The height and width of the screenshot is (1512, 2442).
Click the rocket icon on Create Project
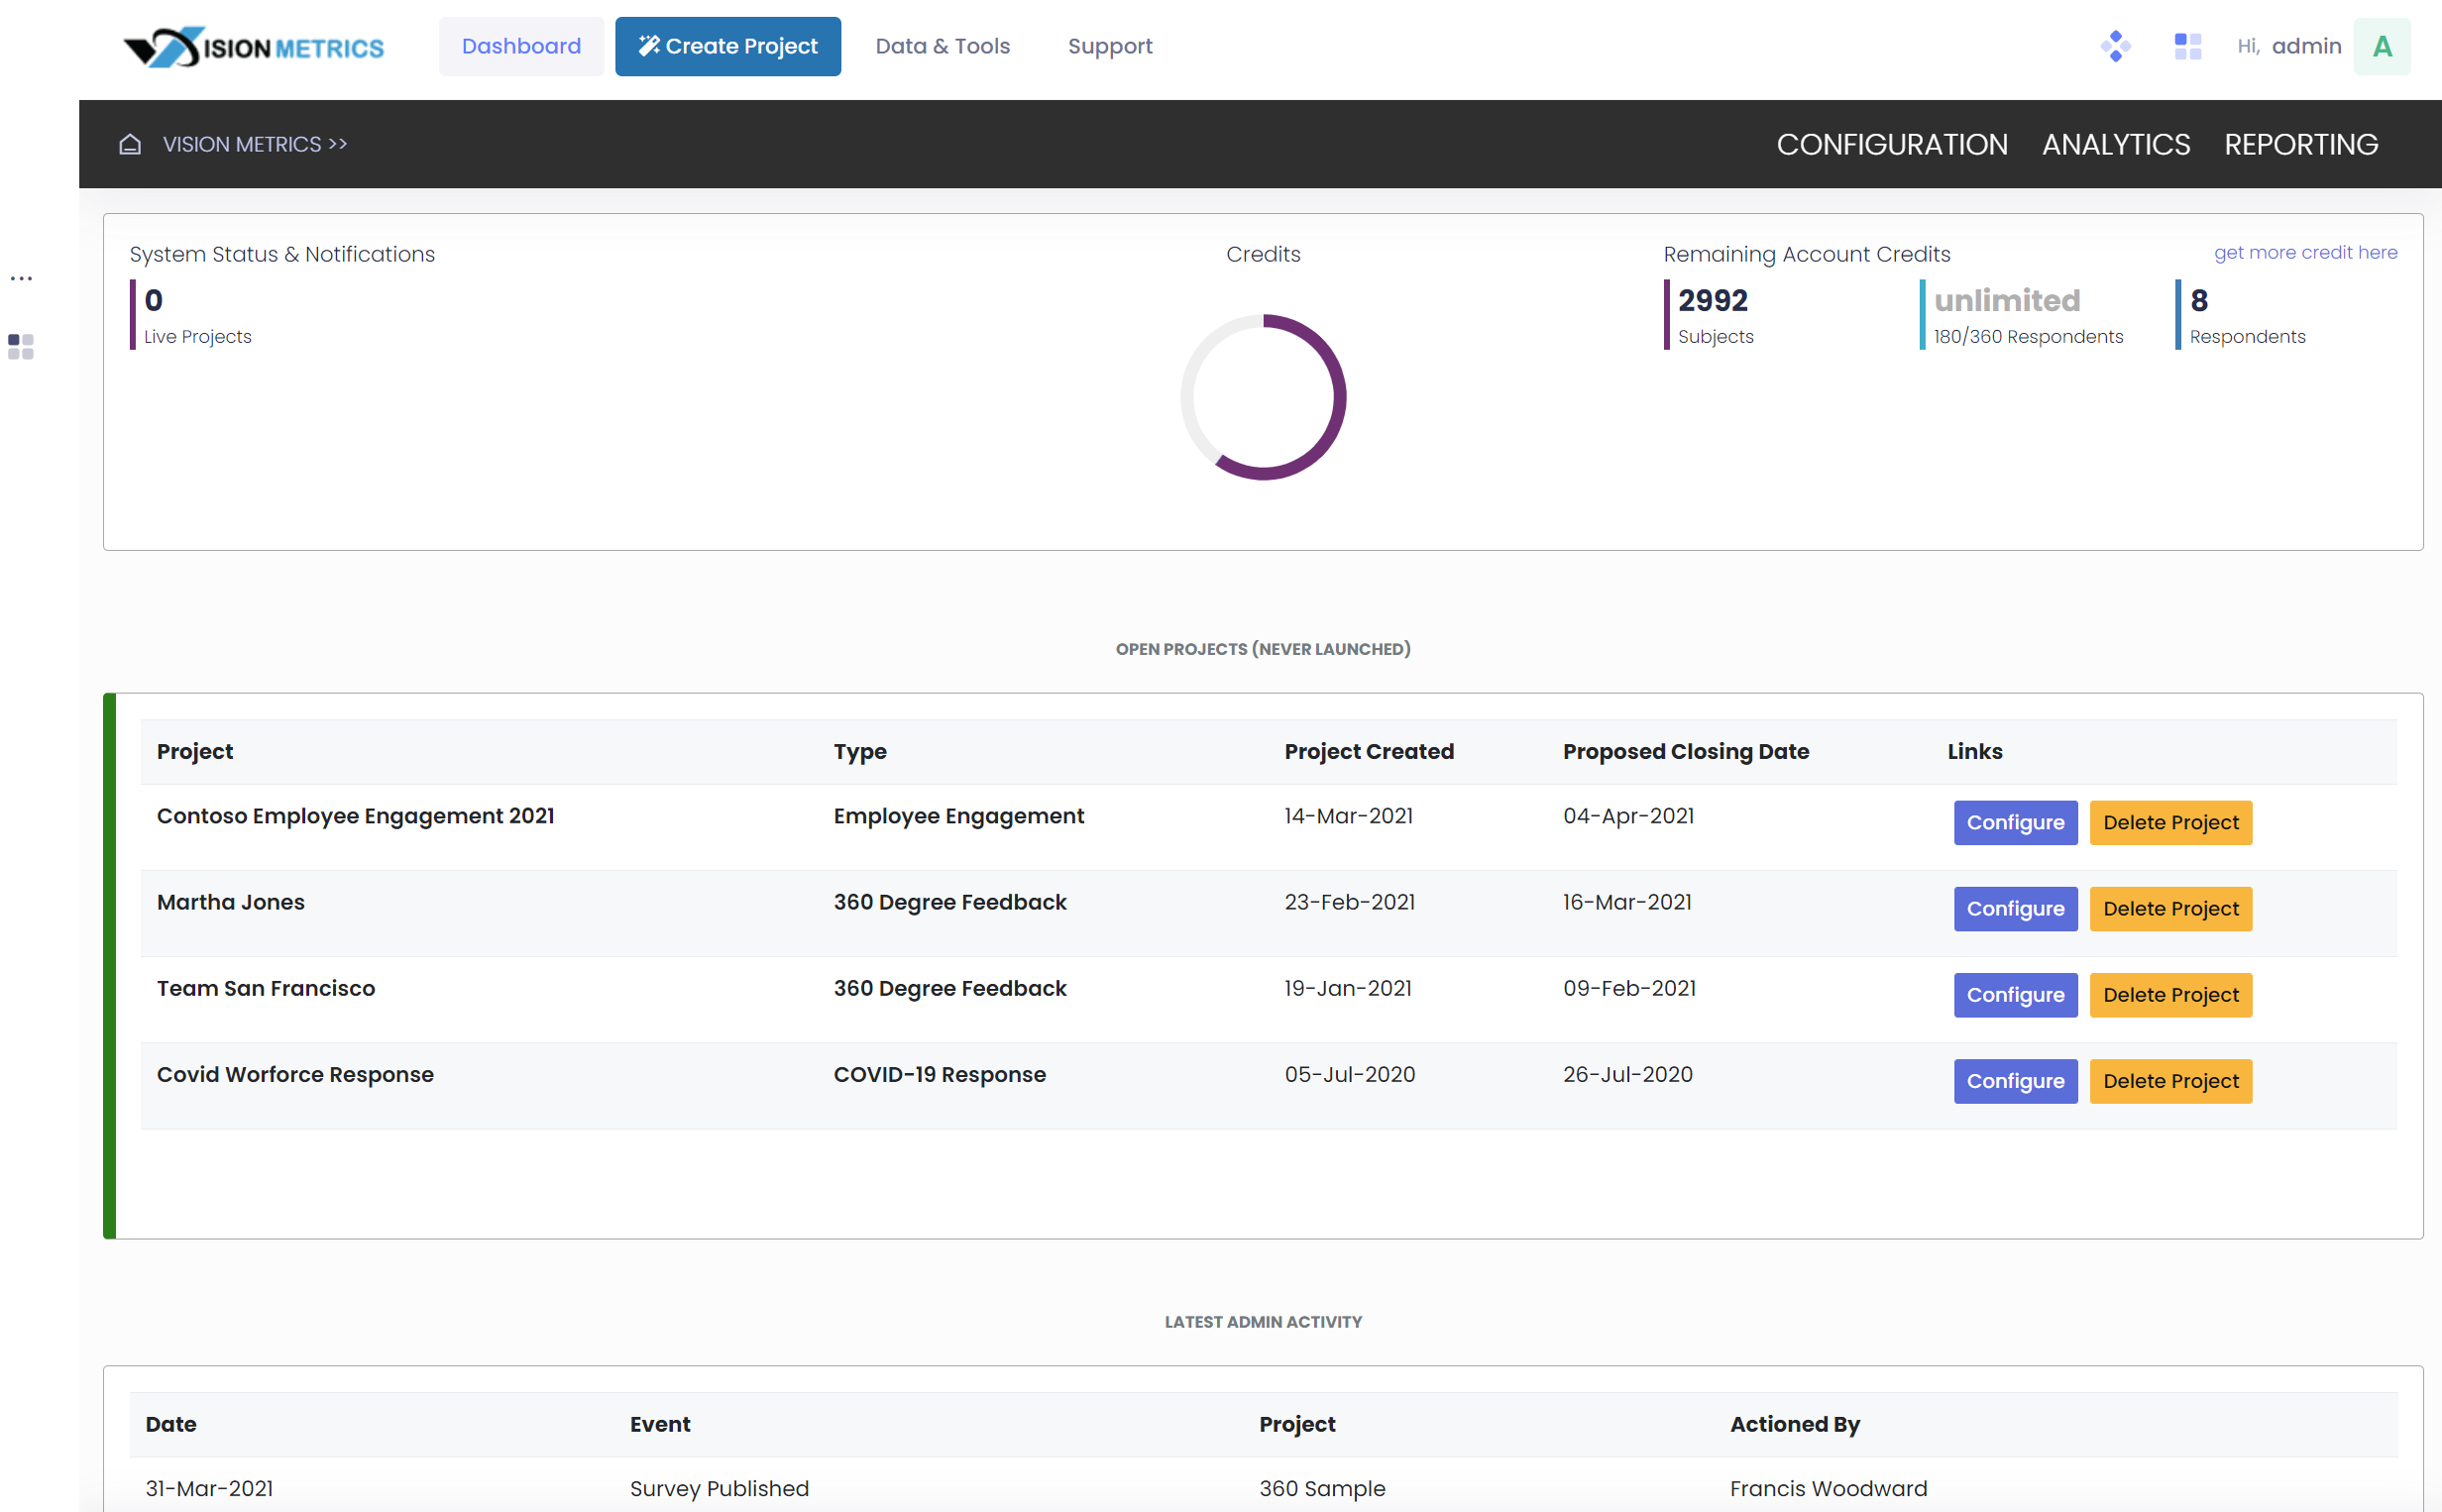[x=650, y=45]
